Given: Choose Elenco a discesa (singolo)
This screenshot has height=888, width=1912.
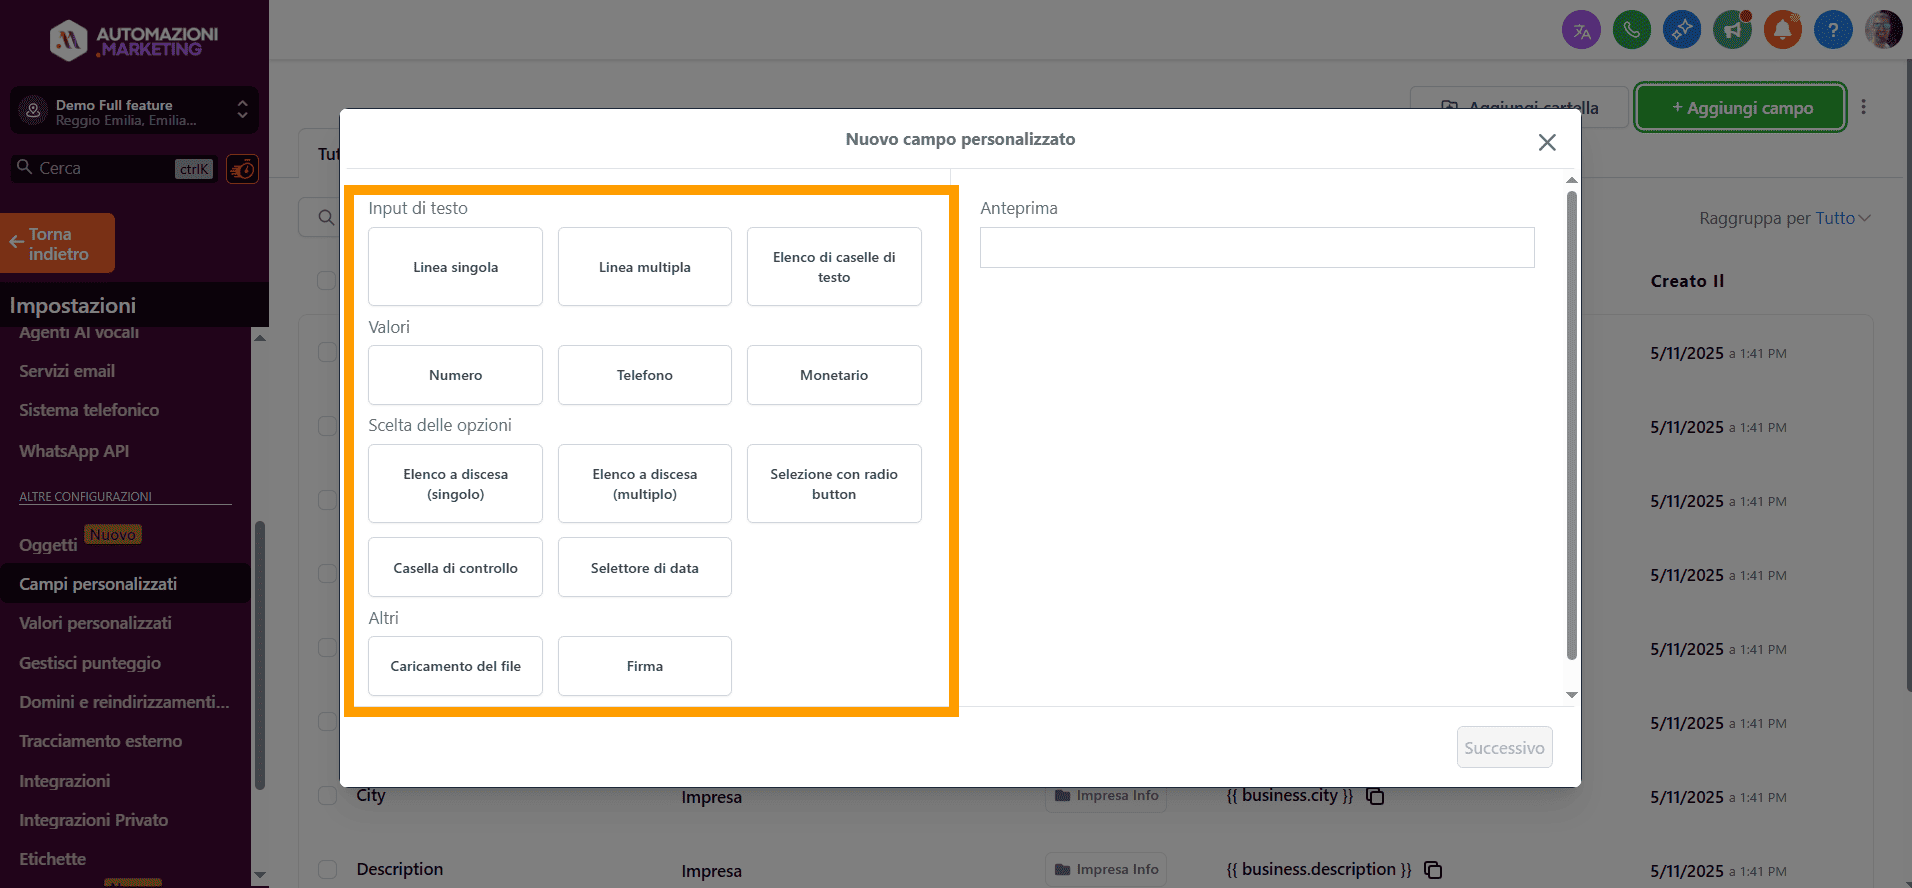Looking at the screenshot, I should (x=455, y=484).
